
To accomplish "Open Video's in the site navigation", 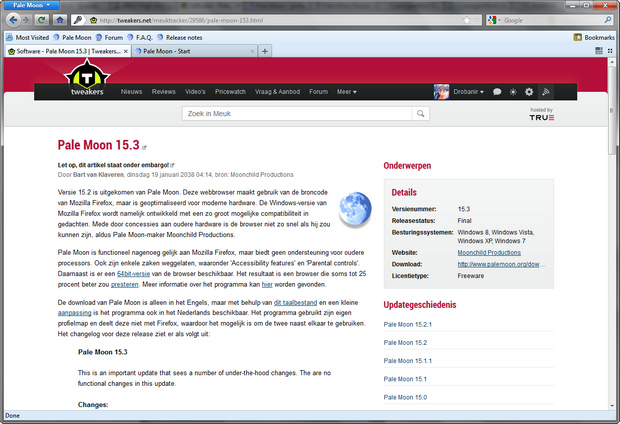I will pos(195,92).
